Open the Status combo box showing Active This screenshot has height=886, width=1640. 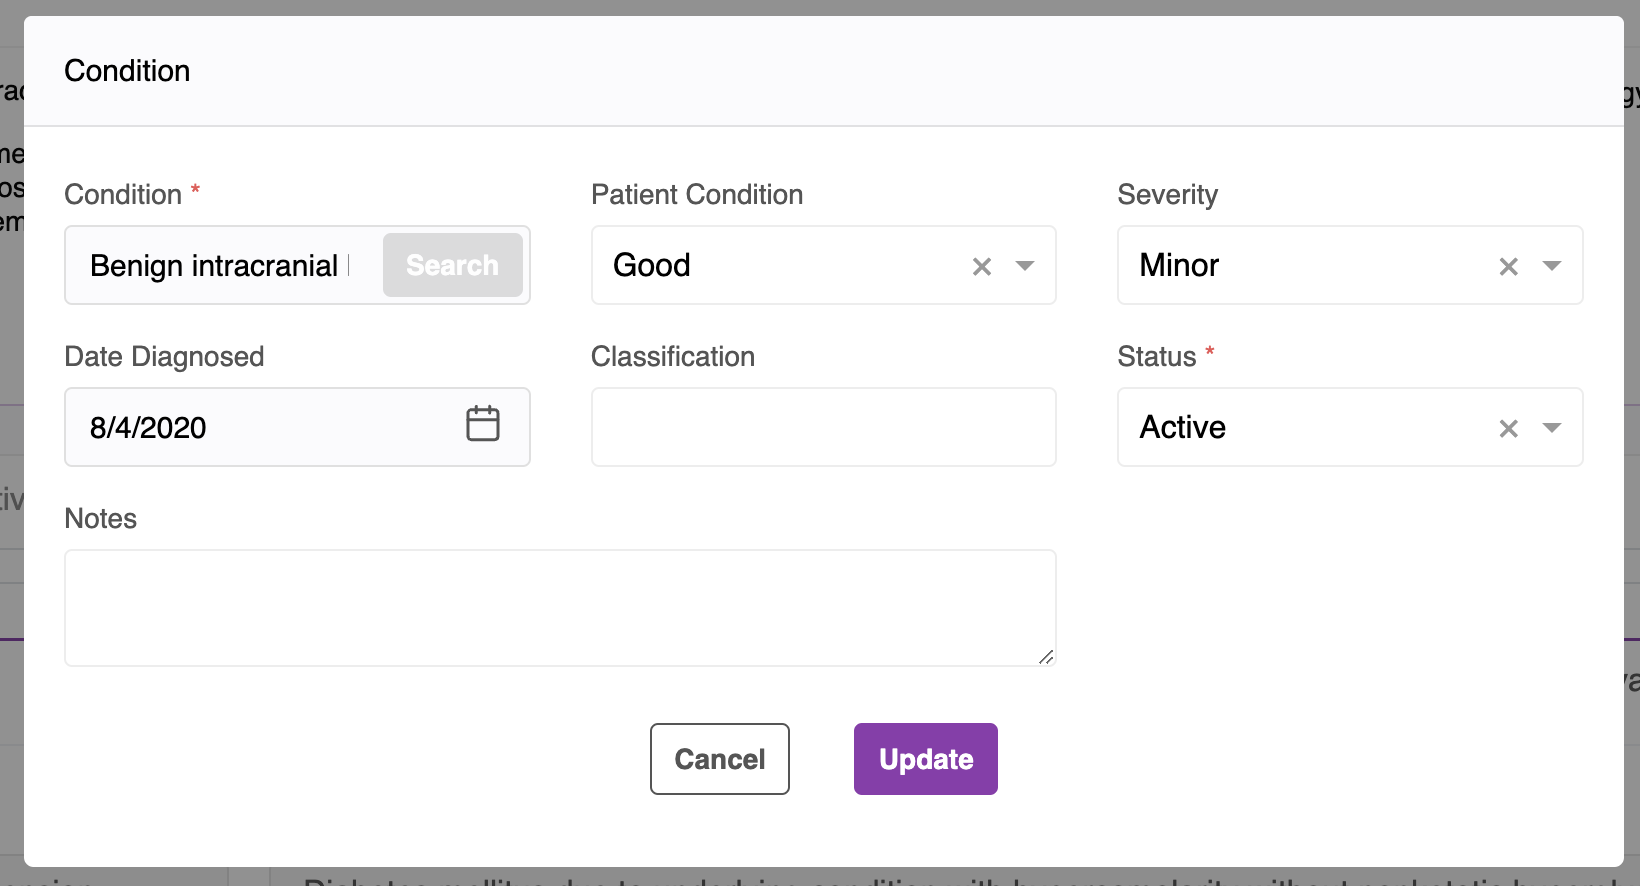tap(1300, 428)
